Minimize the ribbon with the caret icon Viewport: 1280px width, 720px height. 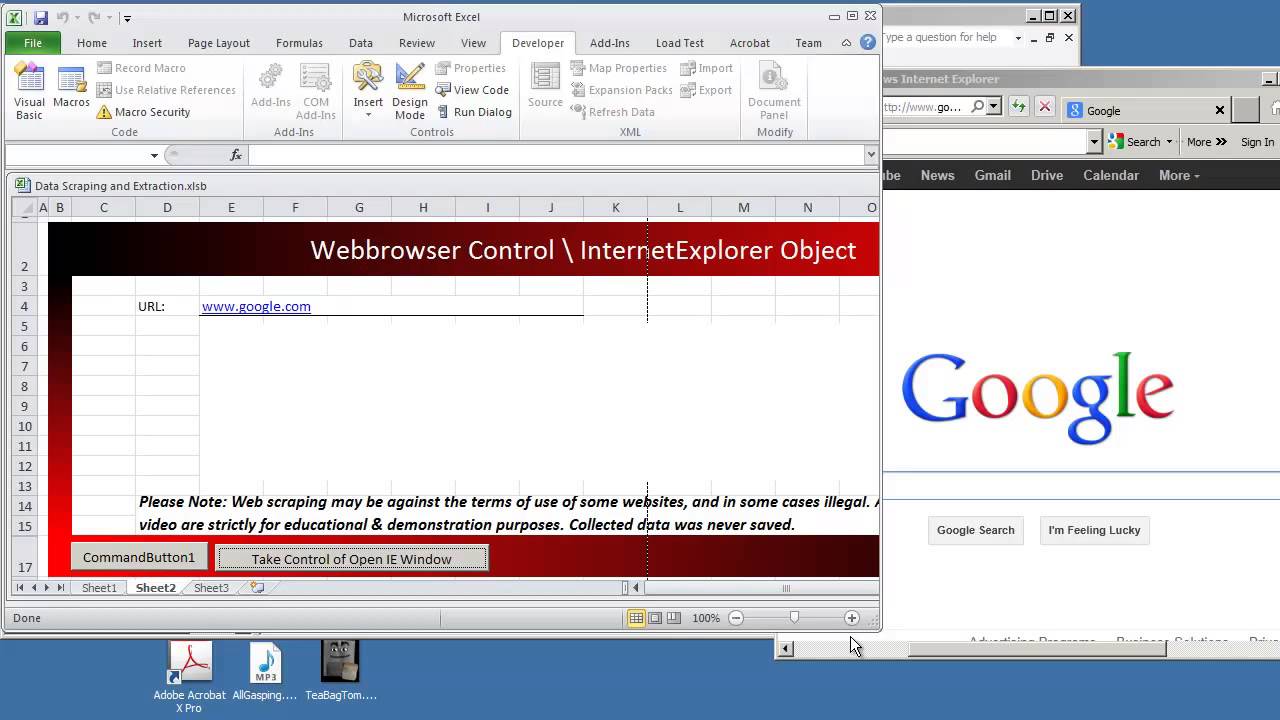847,43
